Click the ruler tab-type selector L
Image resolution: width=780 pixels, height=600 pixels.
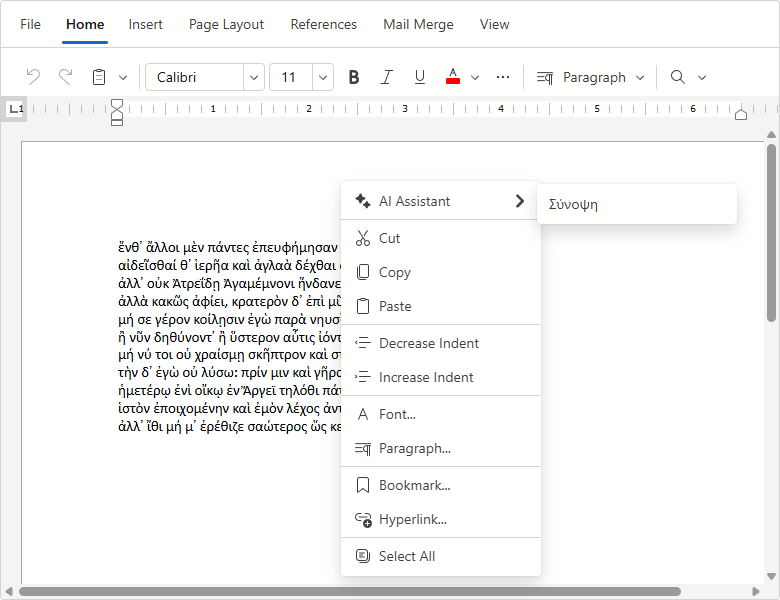click(16, 108)
